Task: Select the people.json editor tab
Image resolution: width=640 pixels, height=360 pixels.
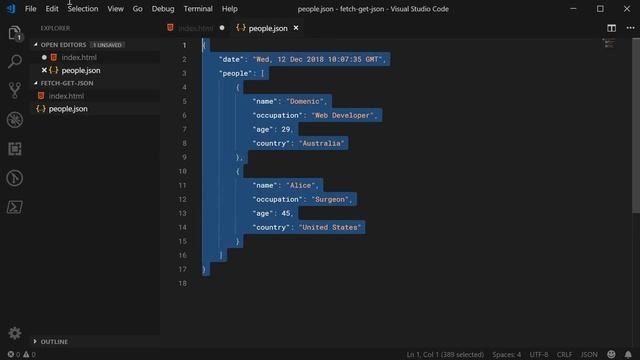Action: tap(267, 28)
